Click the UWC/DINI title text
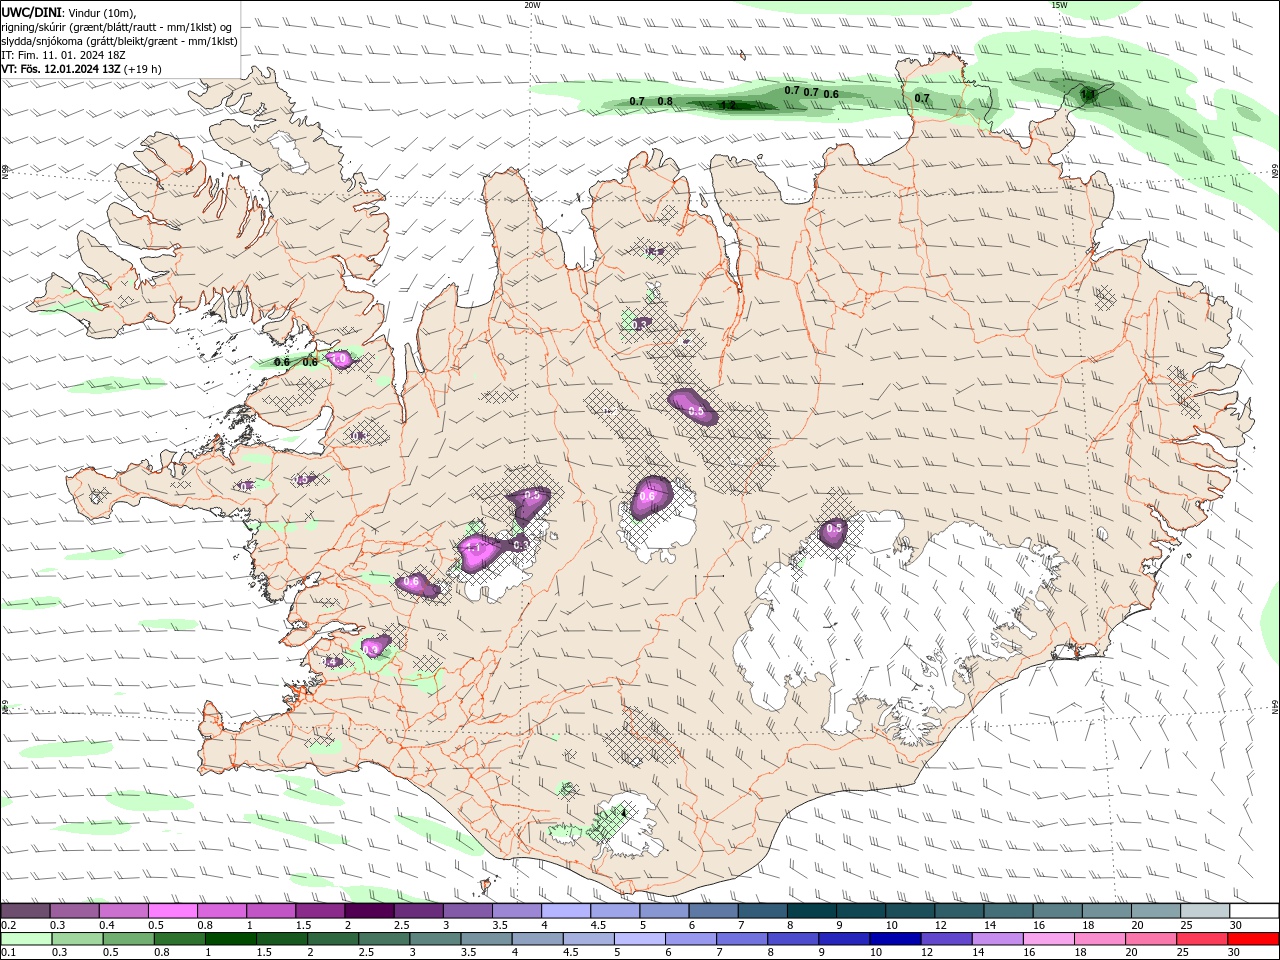 point(31,12)
